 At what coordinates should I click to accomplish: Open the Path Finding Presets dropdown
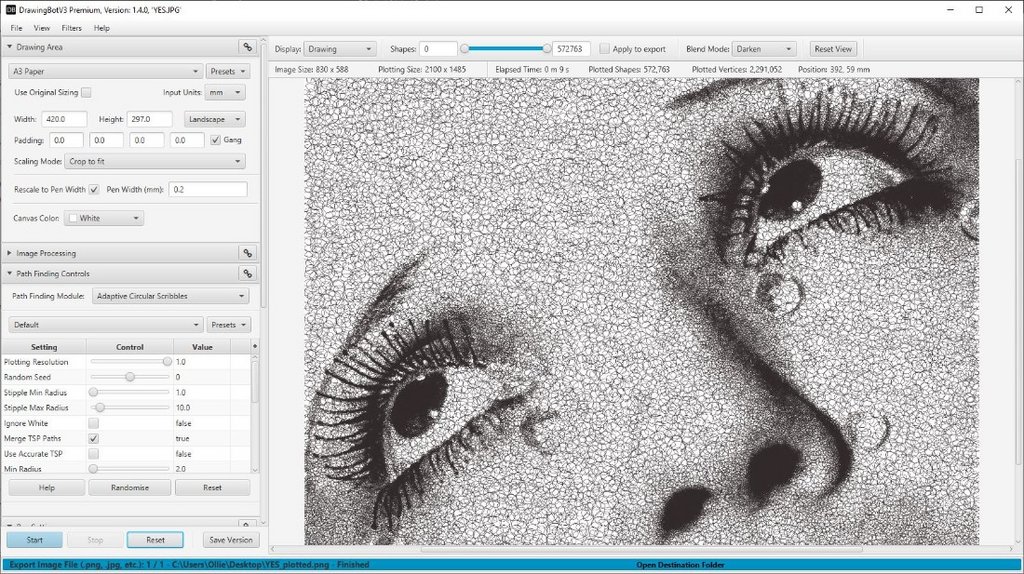click(x=229, y=325)
